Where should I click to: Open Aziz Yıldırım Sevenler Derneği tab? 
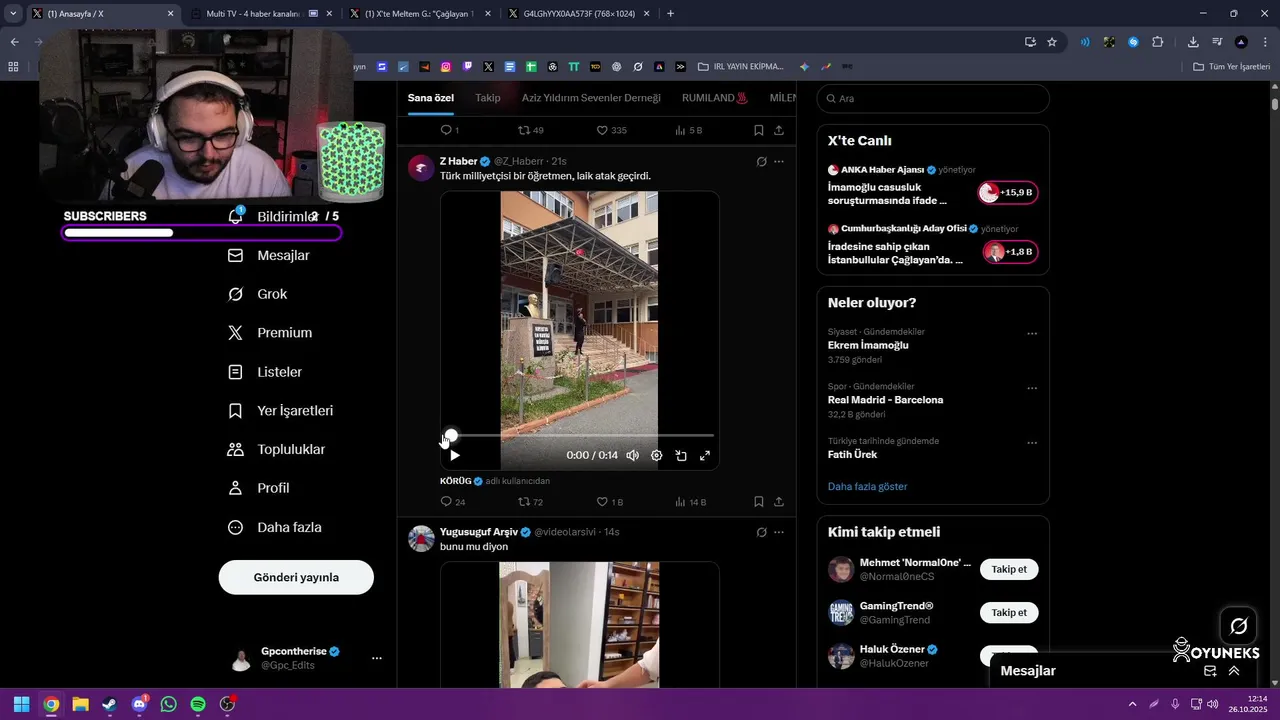[591, 98]
